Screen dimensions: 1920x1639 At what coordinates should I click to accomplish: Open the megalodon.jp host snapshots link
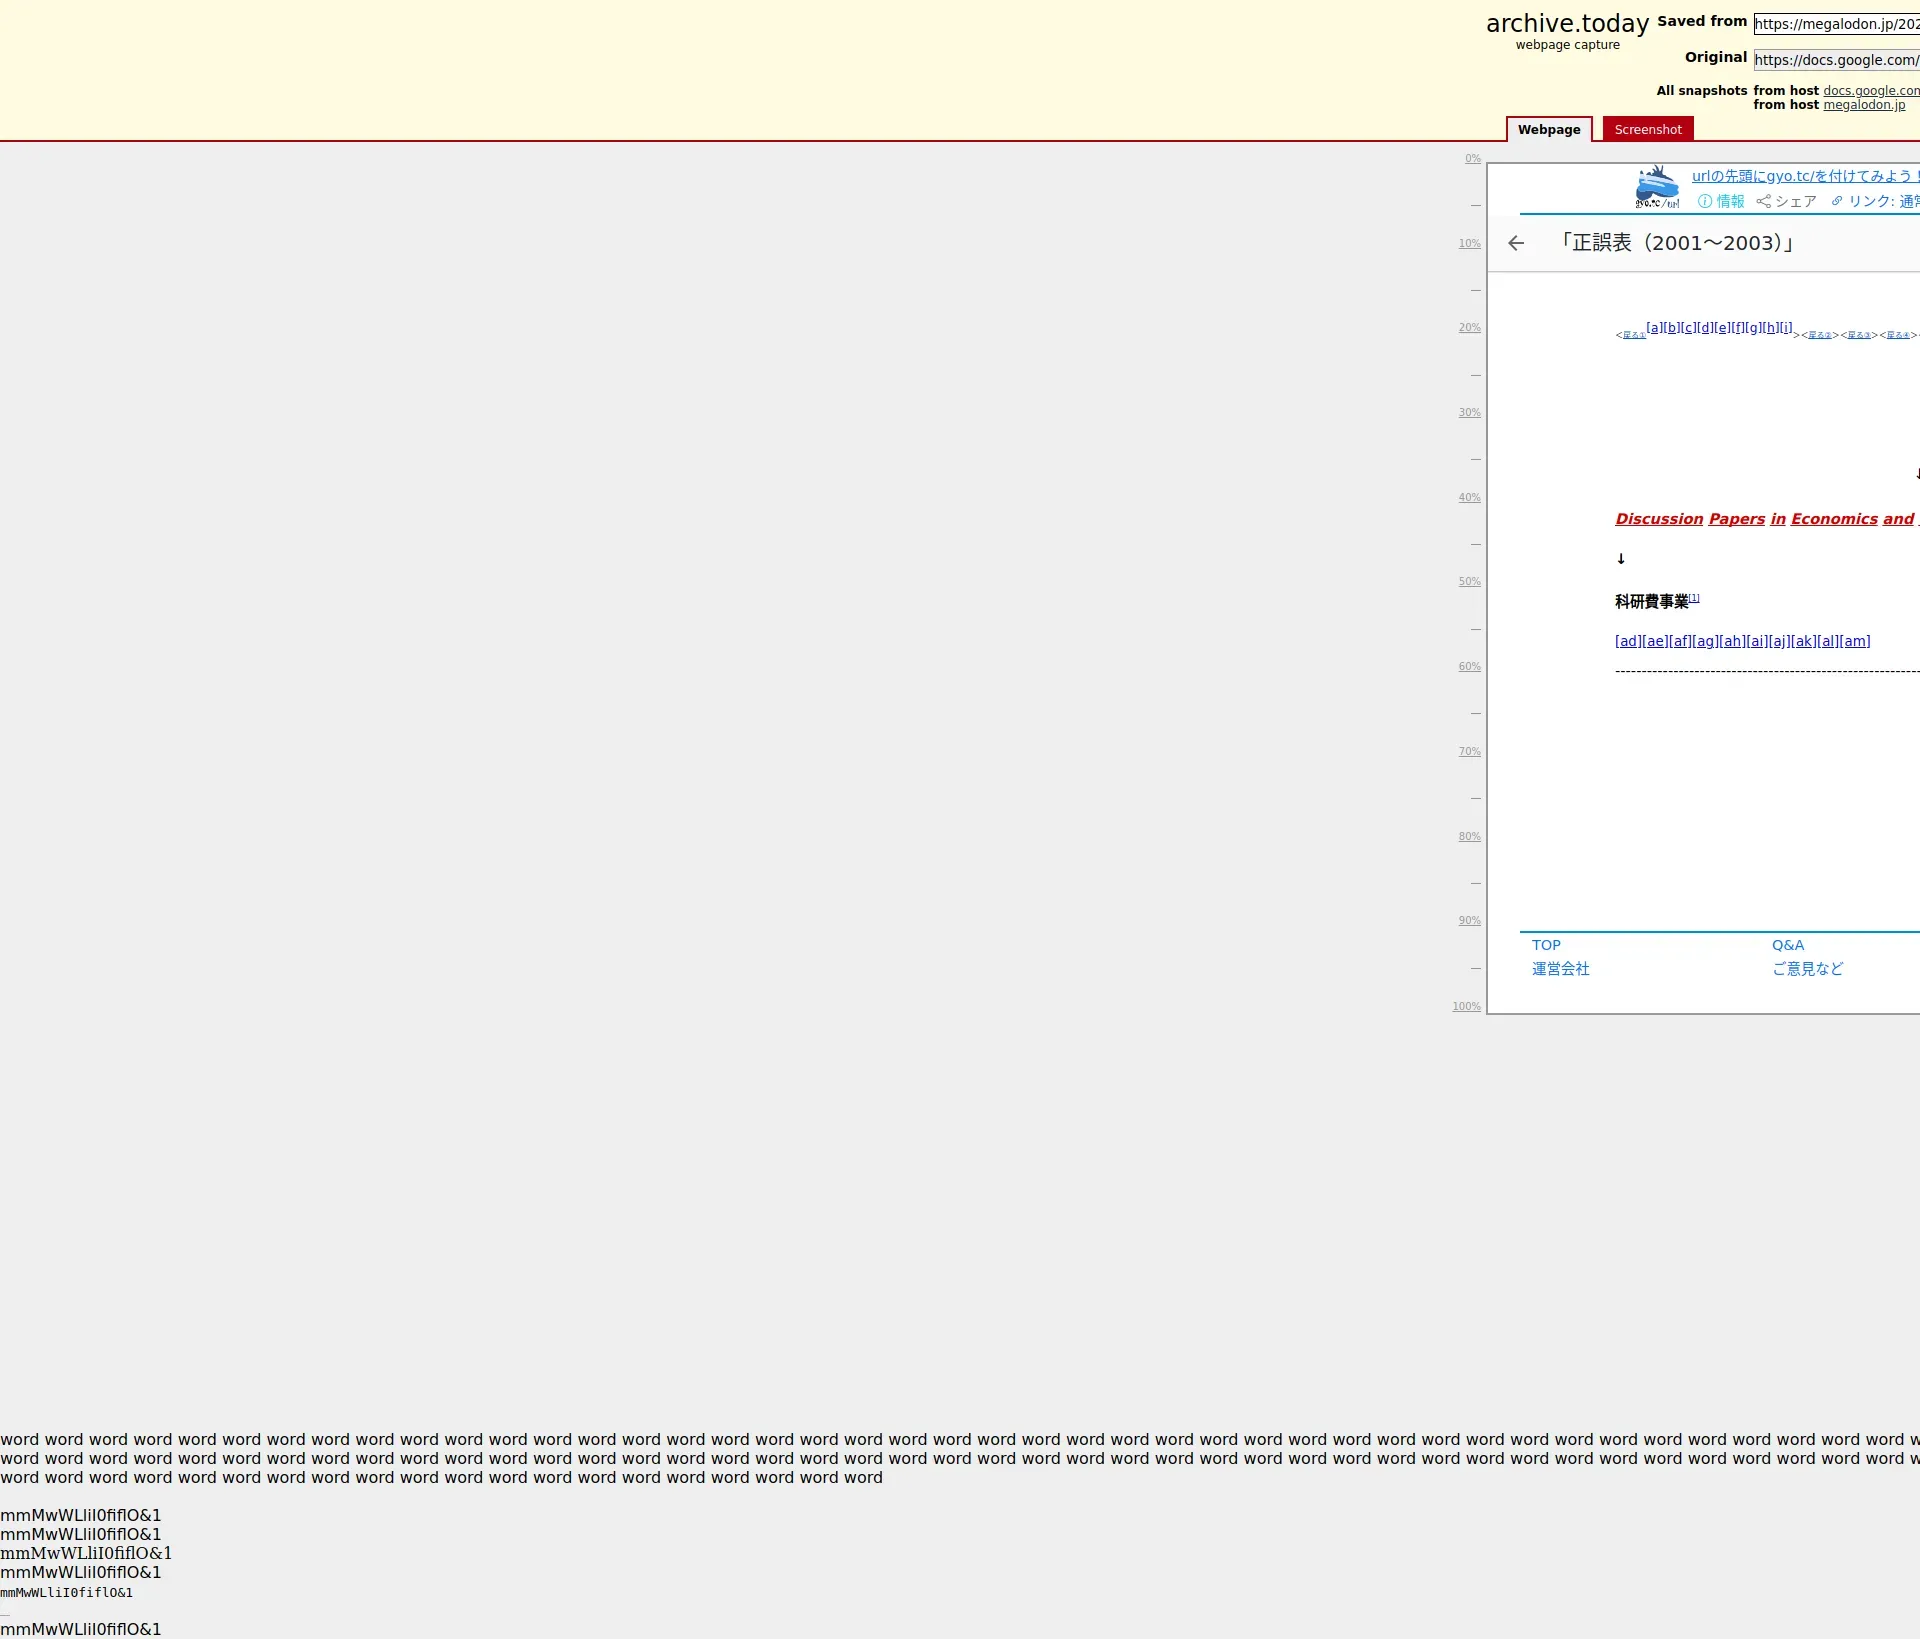coord(1863,105)
